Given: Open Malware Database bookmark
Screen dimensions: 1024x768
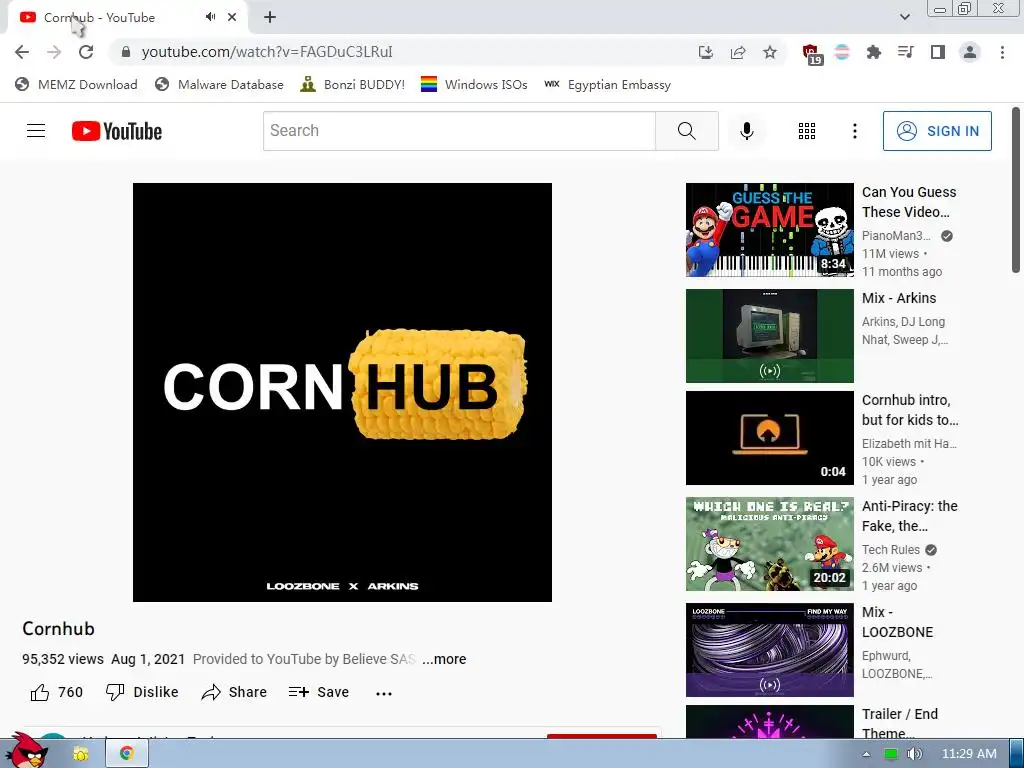Looking at the screenshot, I should (219, 84).
